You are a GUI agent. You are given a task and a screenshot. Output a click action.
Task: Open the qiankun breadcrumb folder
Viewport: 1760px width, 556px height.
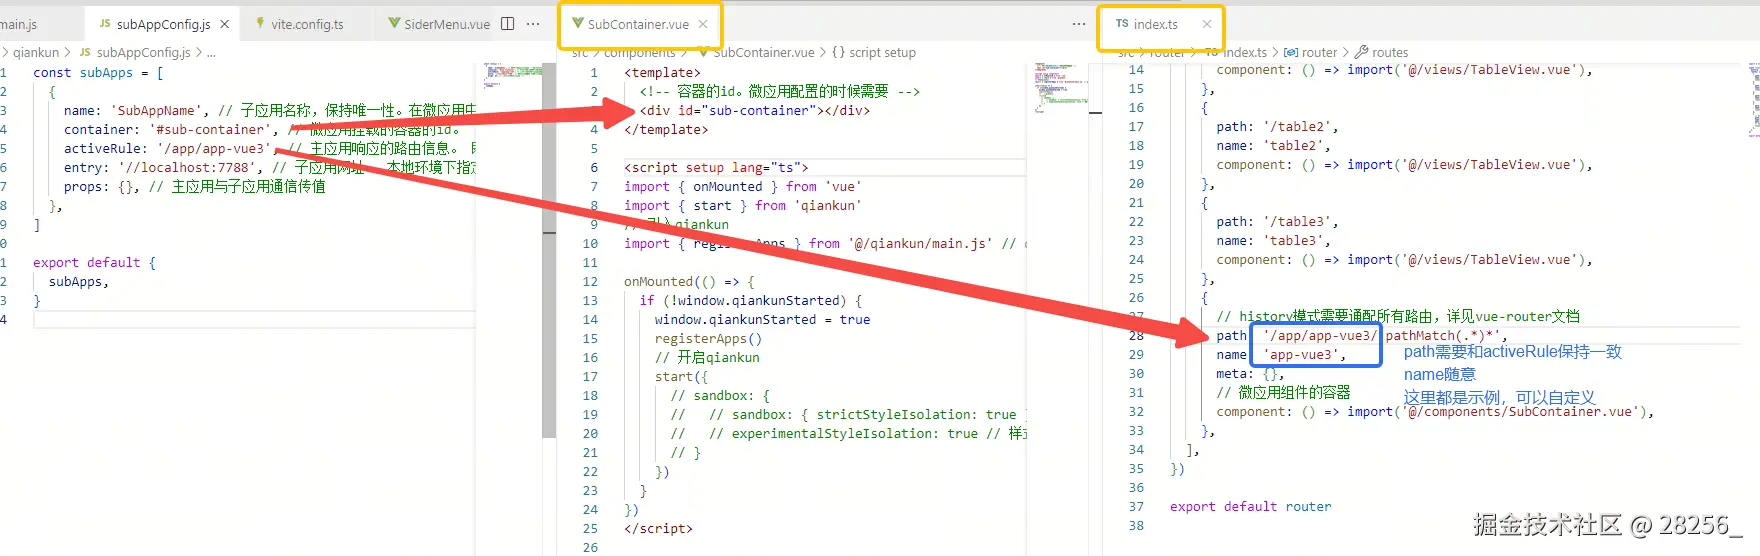(36, 53)
